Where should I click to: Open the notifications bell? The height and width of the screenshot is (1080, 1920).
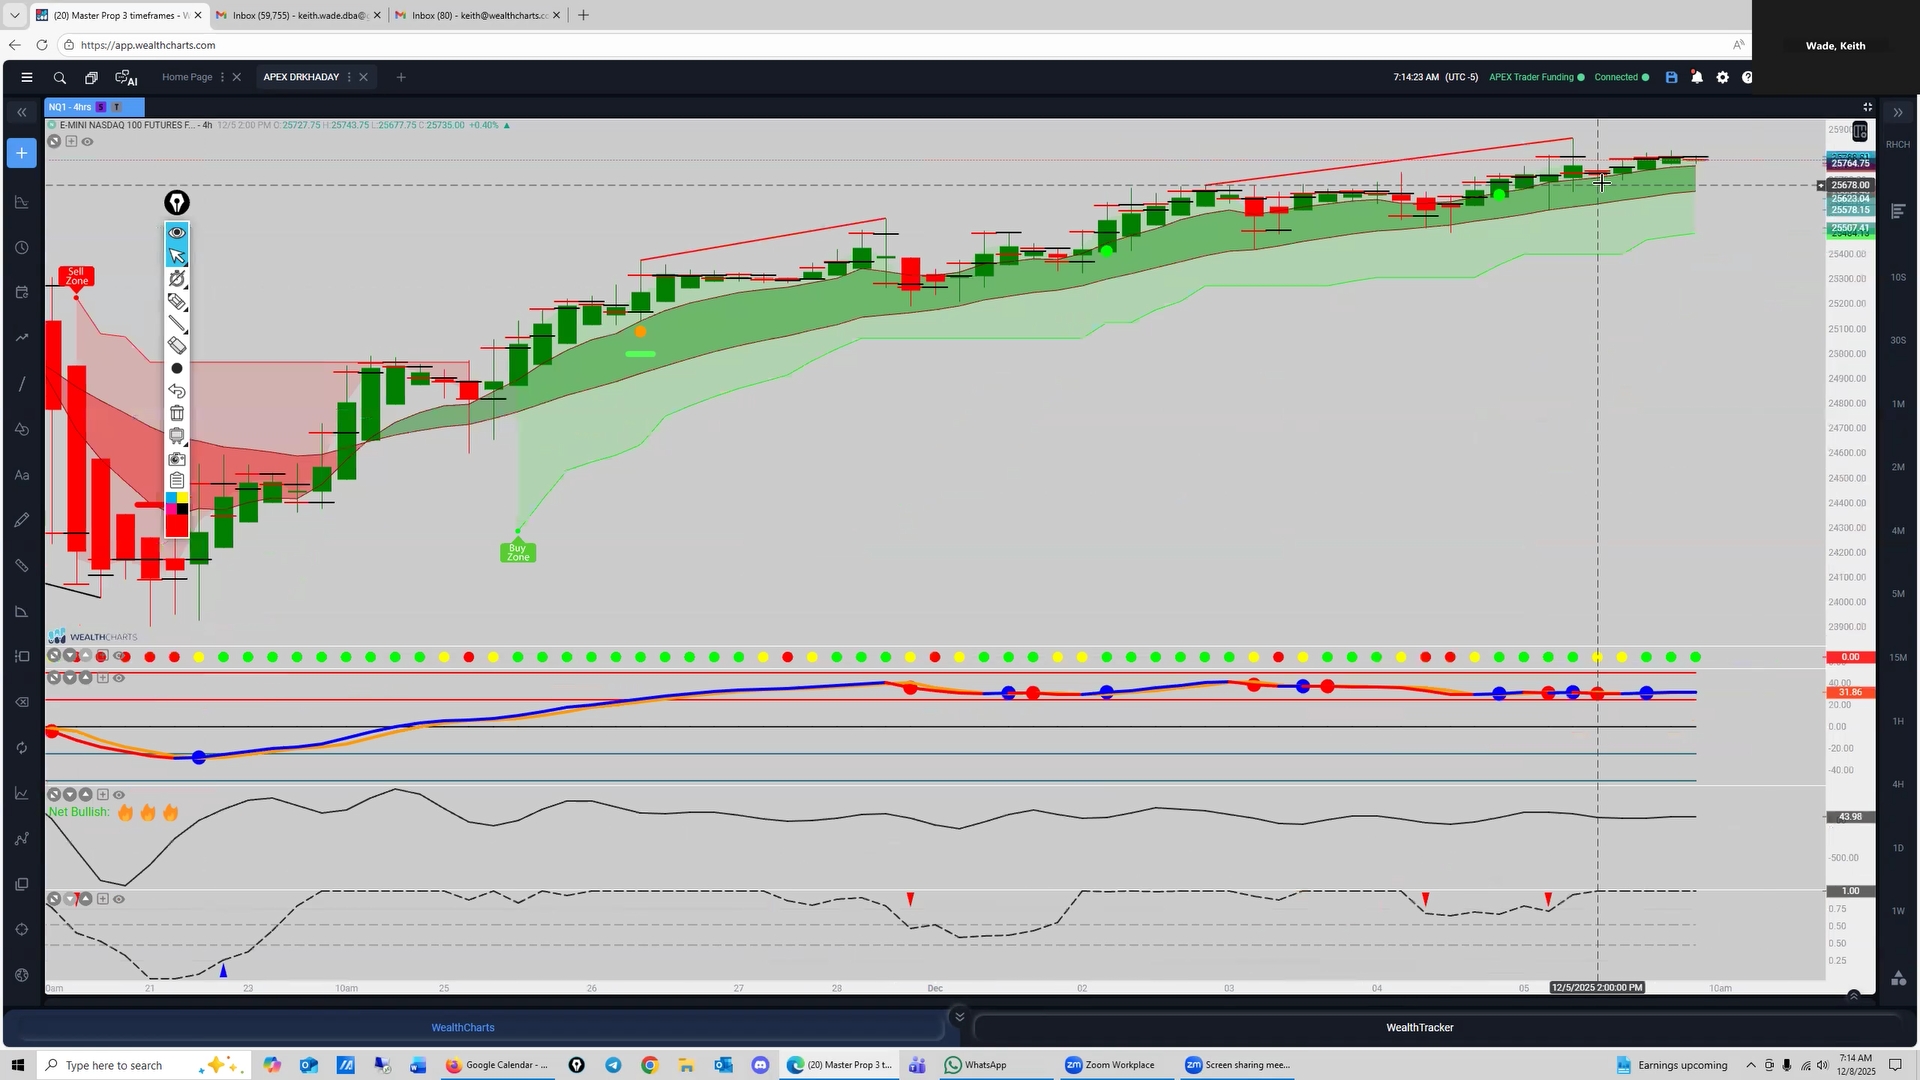click(x=1697, y=78)
